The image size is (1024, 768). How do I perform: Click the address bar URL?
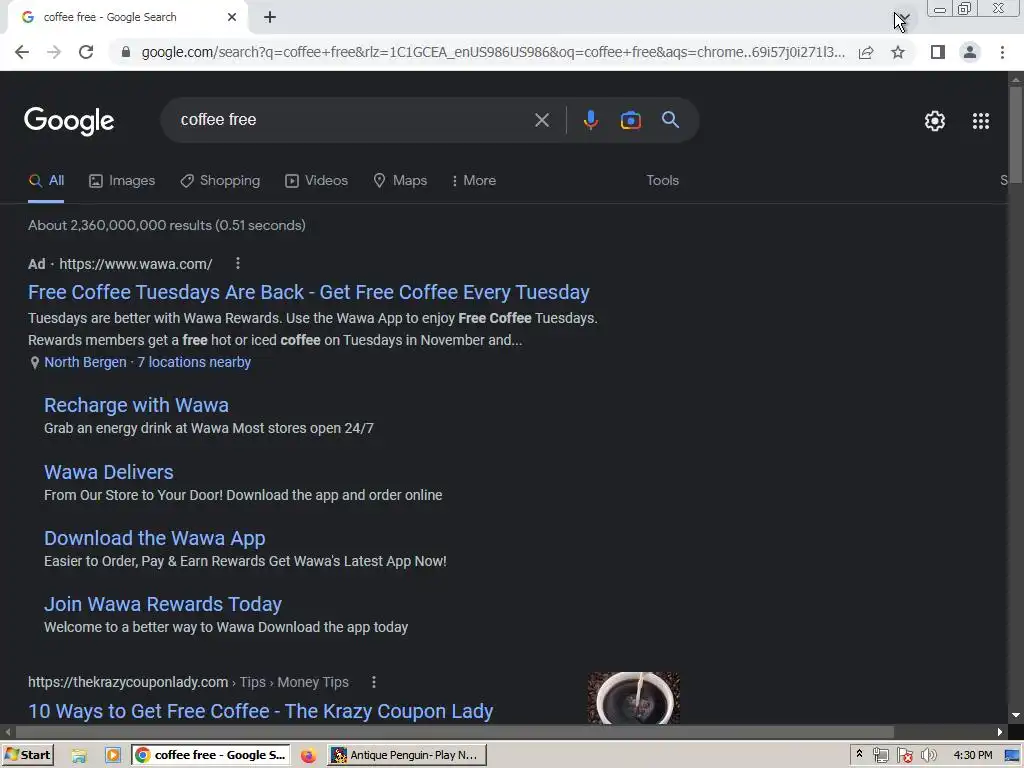coord(493,52)
